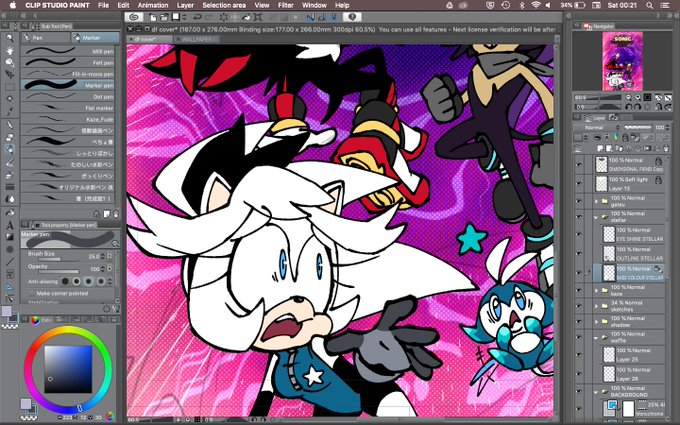Click the New document icon in command bar
The width and height of the screenshot is (680, 425).
click(x=153, y=17)
